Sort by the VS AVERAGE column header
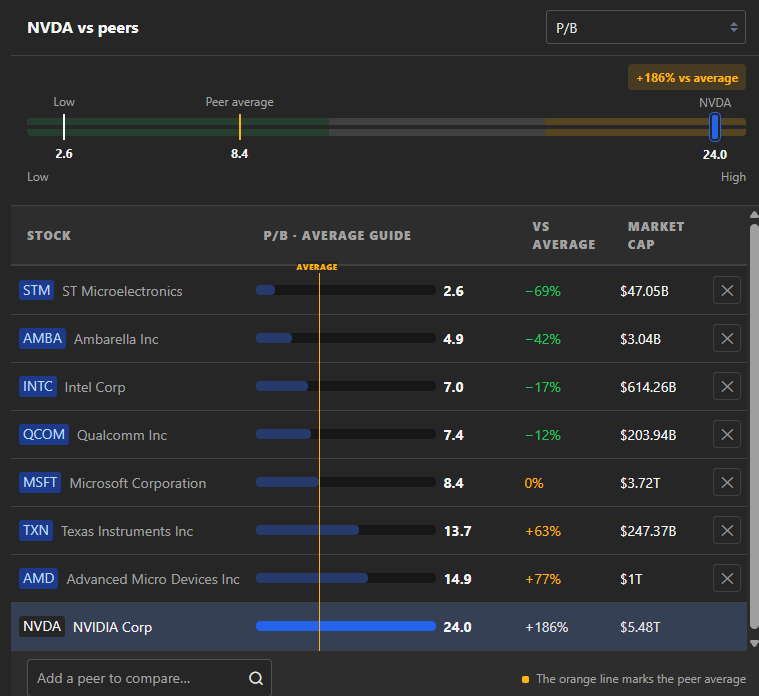This screenshot has width=759, height=696. pyautogui.click(x=564, y=236)
